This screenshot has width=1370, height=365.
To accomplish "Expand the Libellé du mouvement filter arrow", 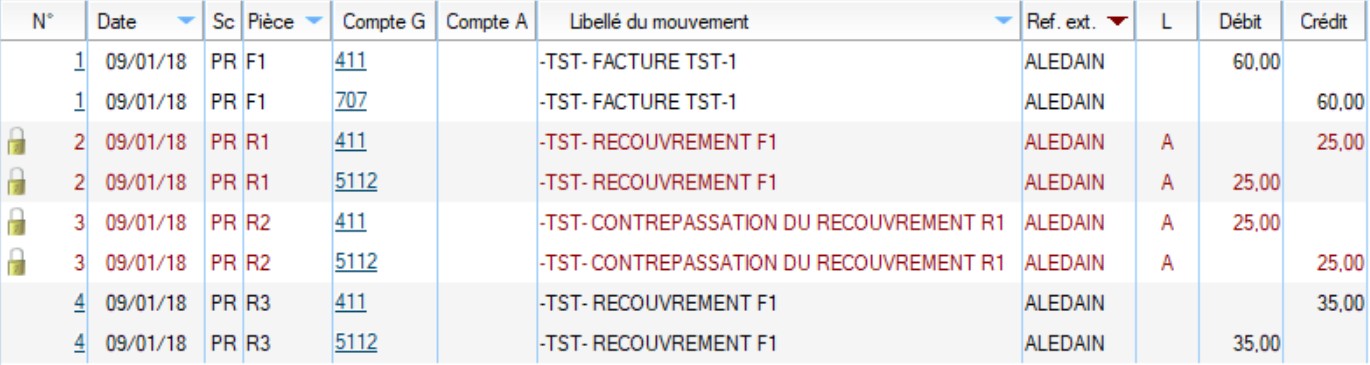I will click(1003, 21).
